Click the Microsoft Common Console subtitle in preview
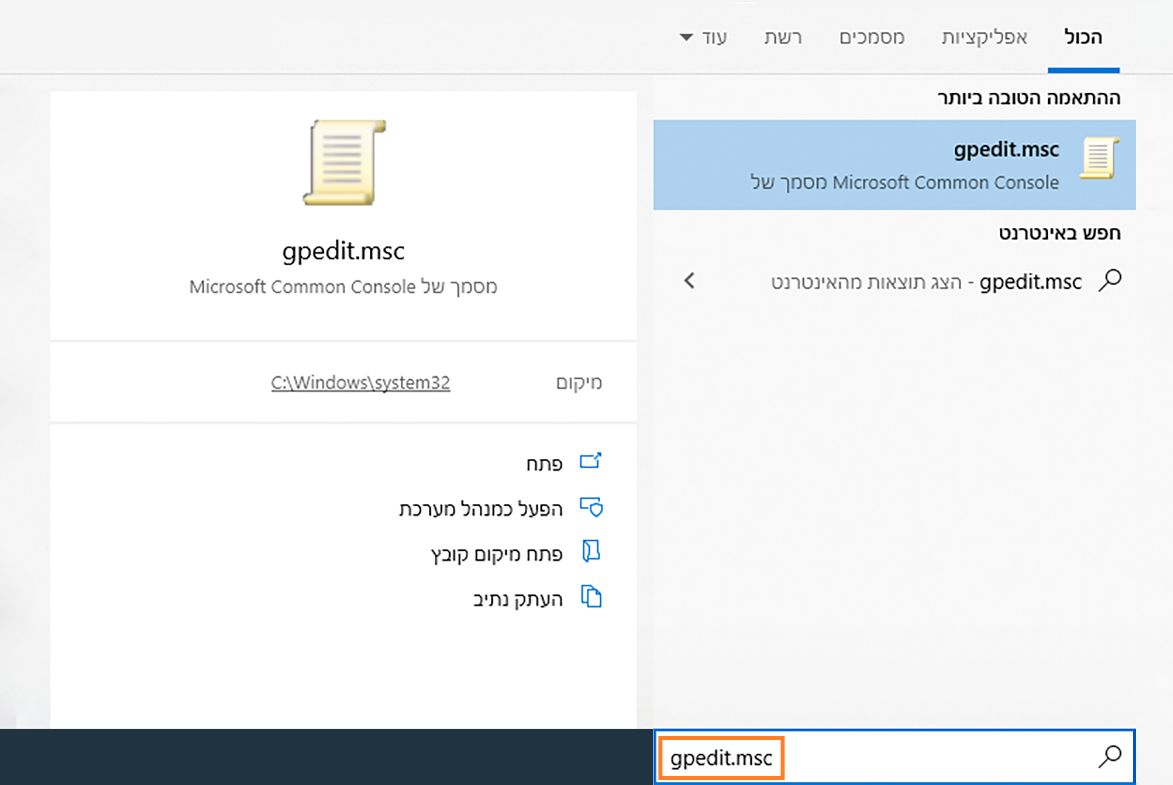The width and height of the screenshot is (1173, 785). tap(343, 287)
